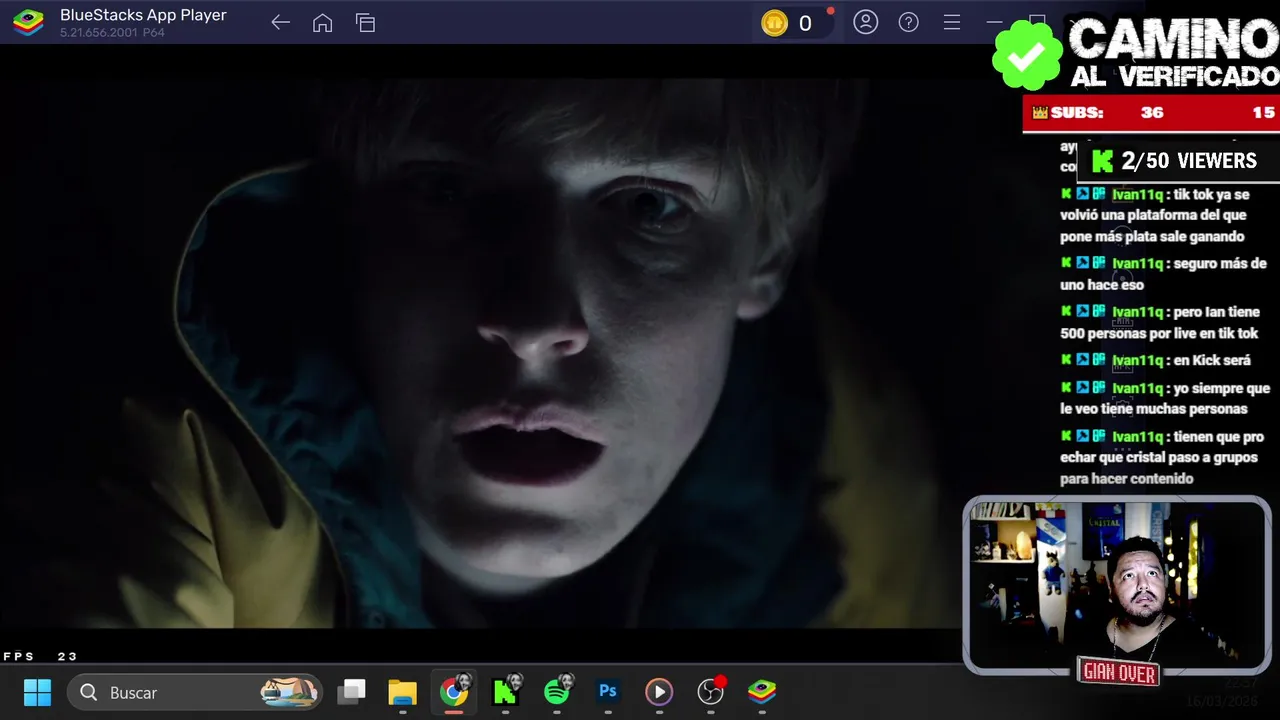Click chat message starting "tik tok ya se"

point(1154,215)
